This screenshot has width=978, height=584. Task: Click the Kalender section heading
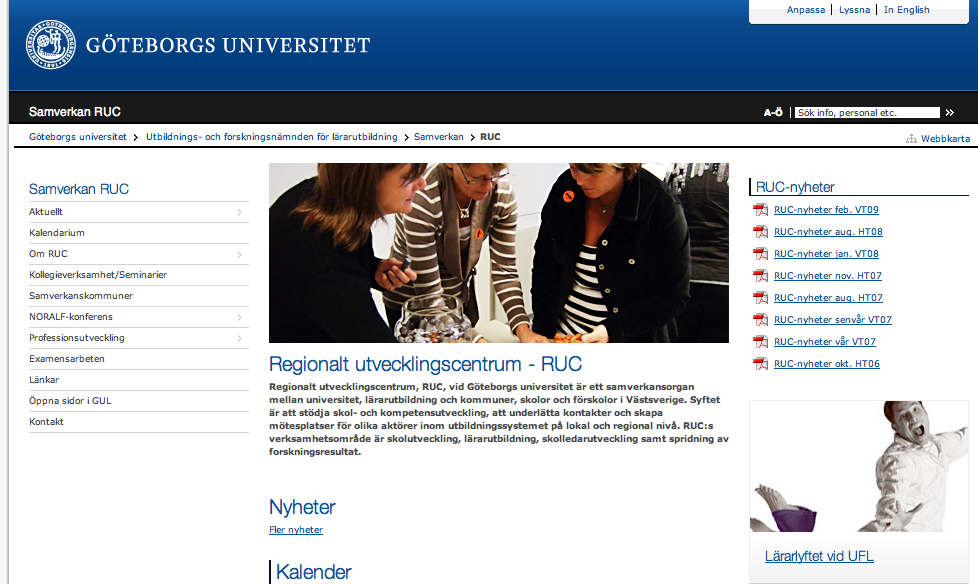click(314, 572)
